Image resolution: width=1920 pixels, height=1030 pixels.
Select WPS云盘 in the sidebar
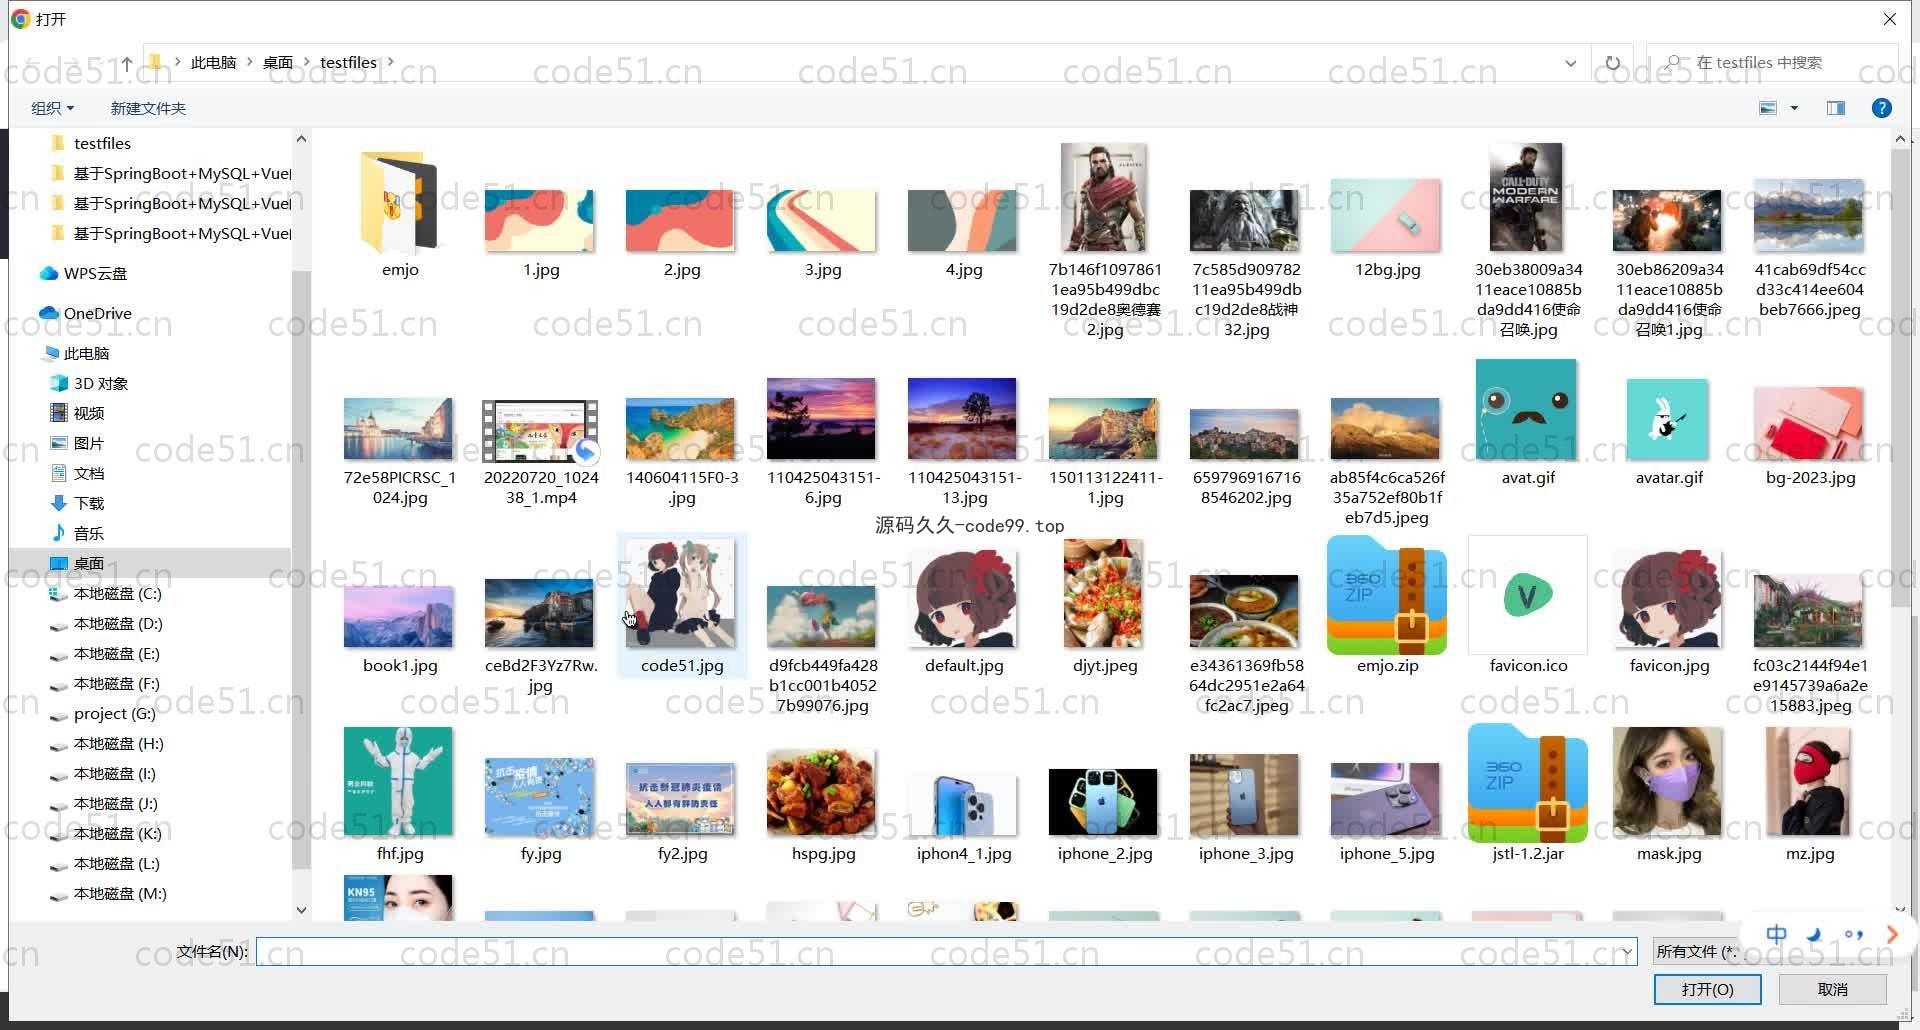(x=95, y=273)
